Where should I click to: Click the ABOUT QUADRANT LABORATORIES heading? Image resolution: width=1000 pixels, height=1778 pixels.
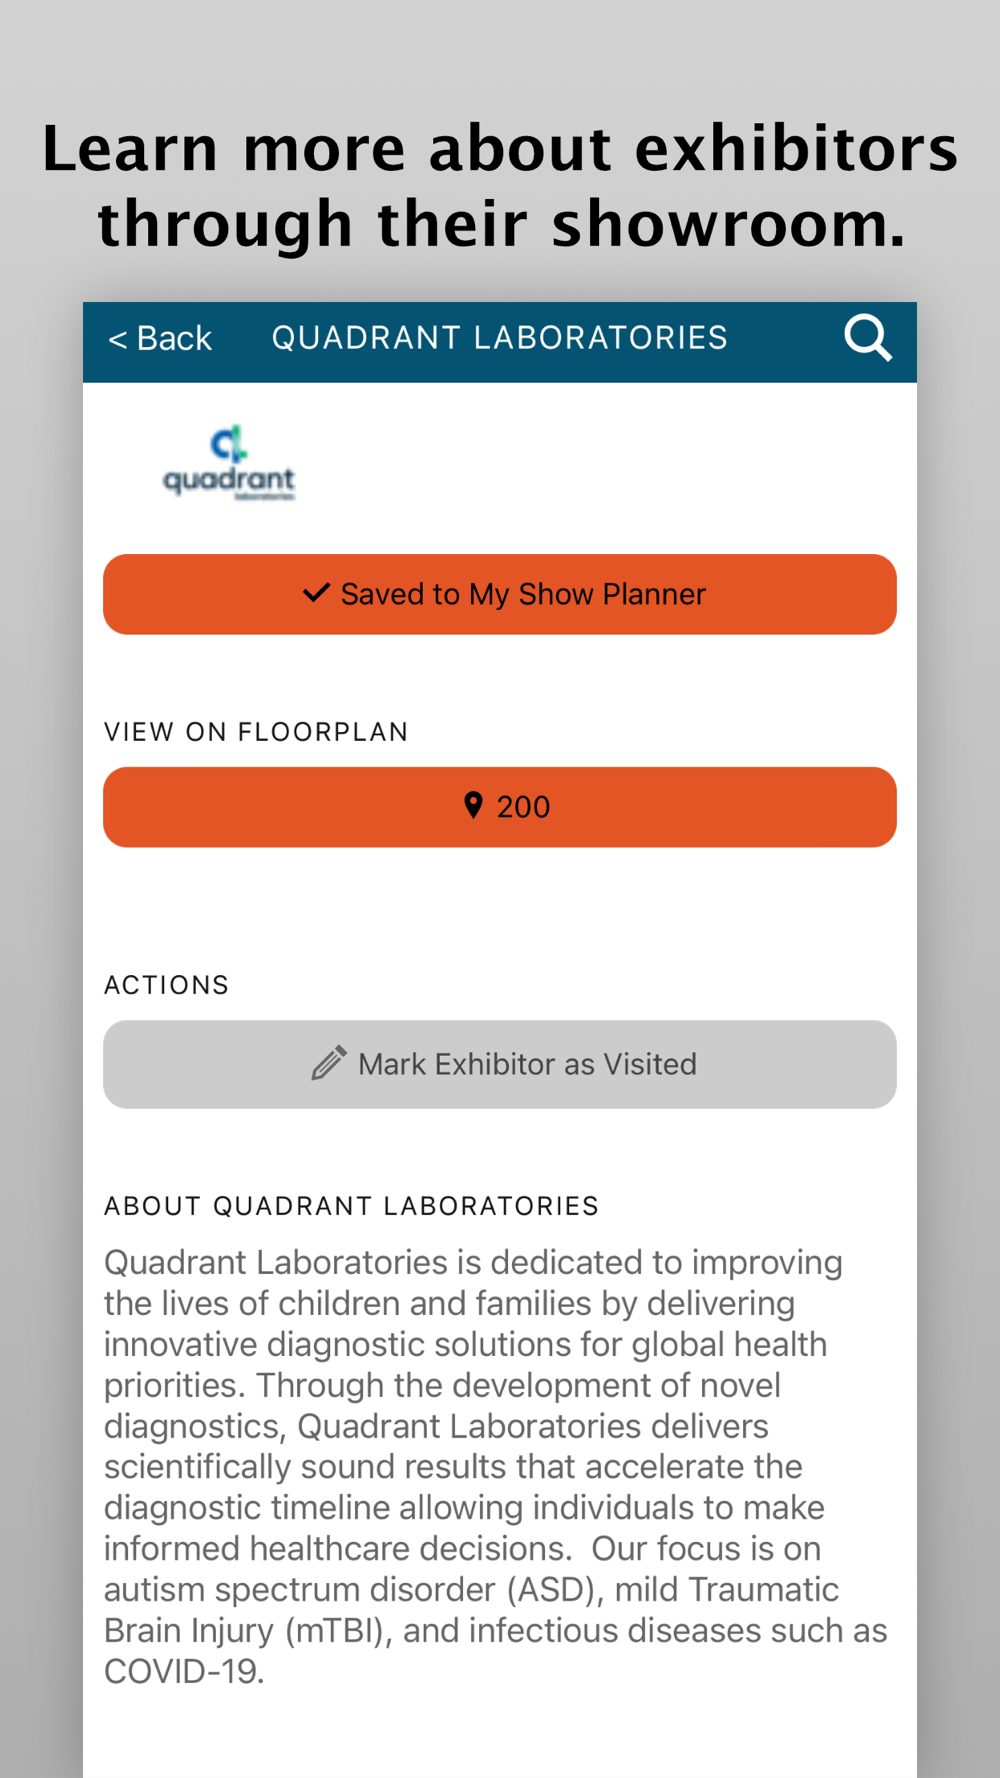[x=352, y=1206]
